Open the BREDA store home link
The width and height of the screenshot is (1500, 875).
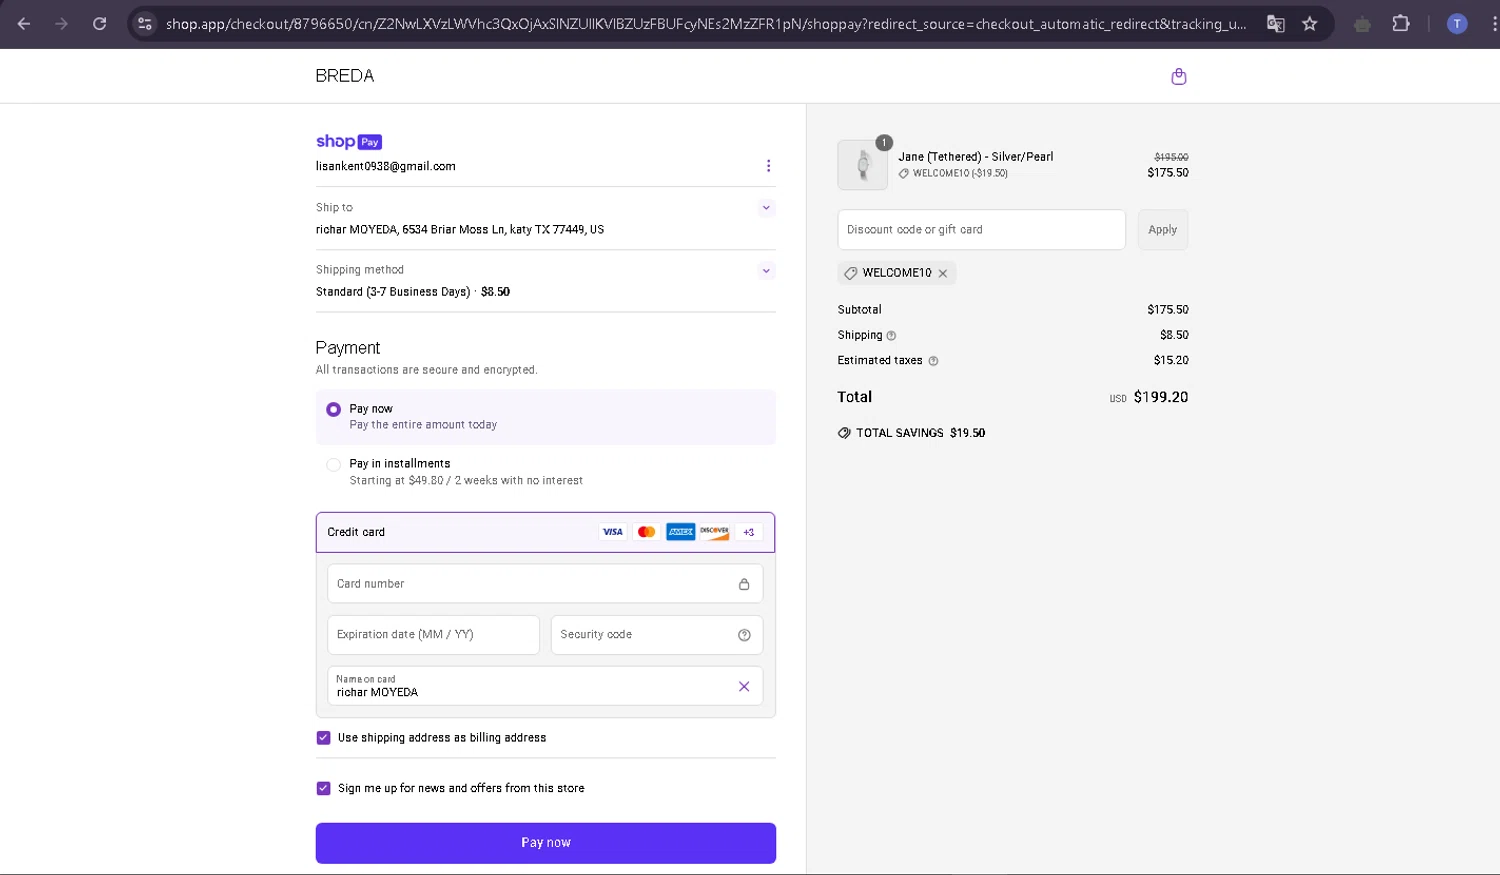coord(345,76)
